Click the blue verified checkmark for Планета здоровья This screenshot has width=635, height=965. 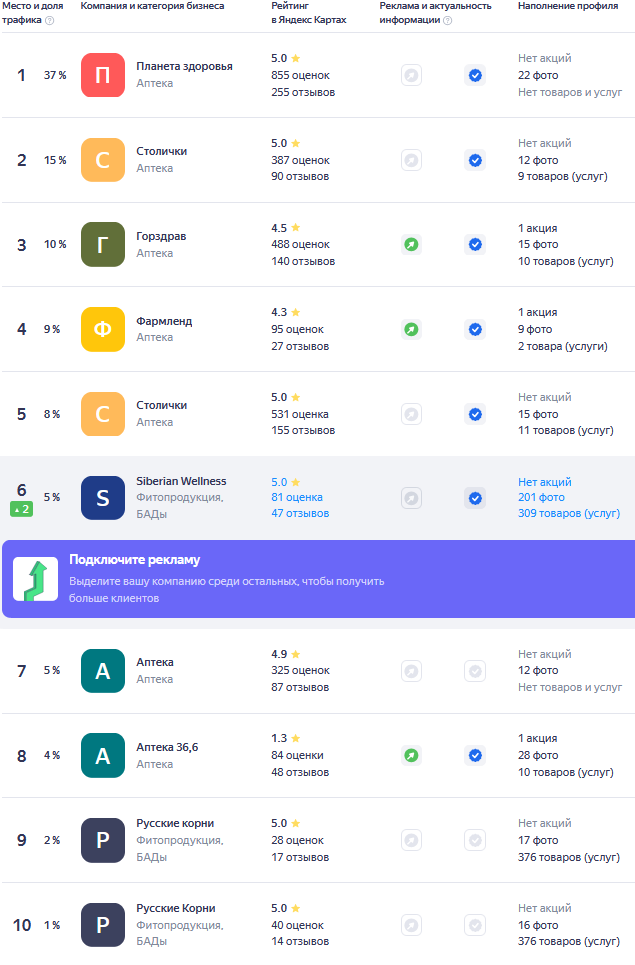[475, 75]
